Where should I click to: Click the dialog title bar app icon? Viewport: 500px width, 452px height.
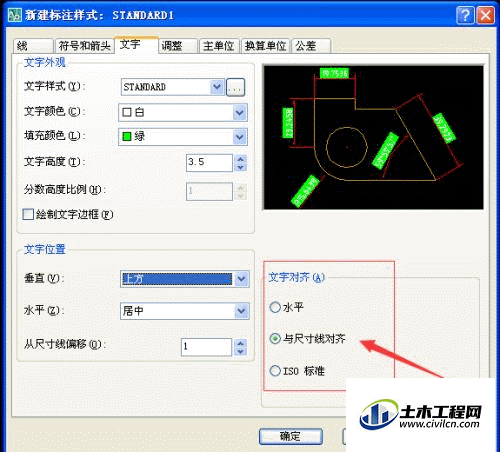[15, 15]
